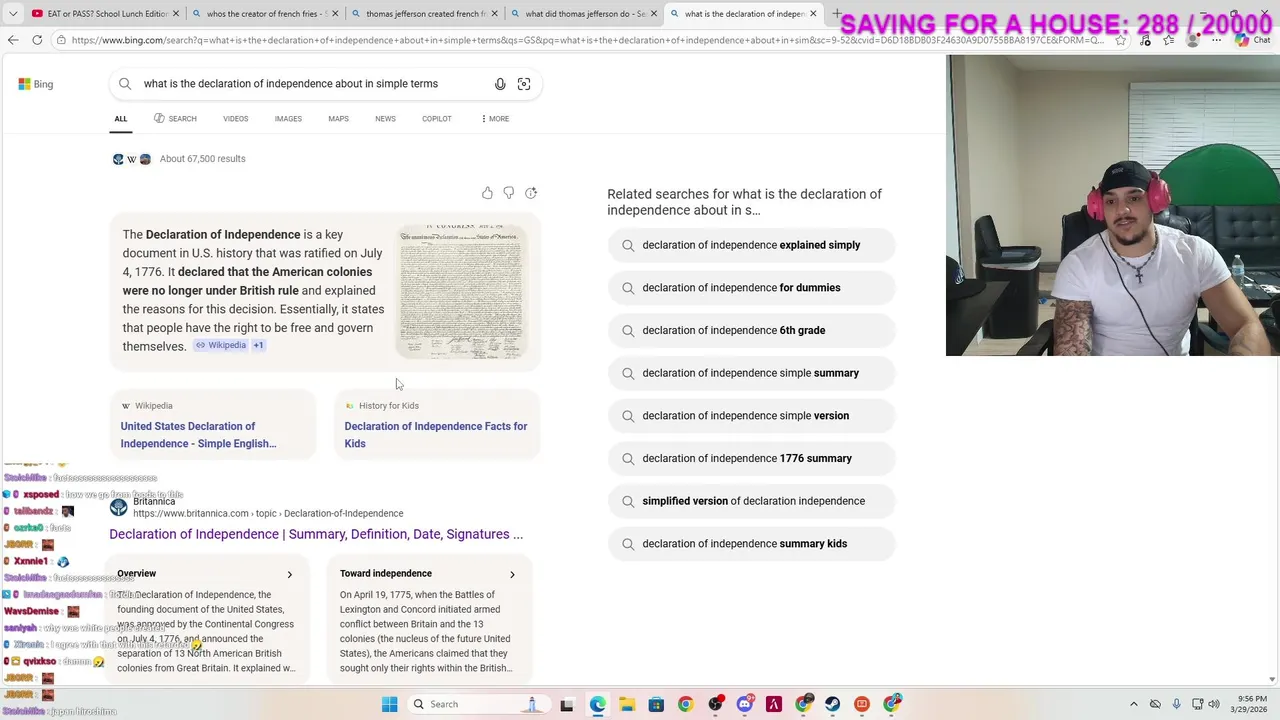Click the thumbs down feedback icon

click(x=509, y=193)
